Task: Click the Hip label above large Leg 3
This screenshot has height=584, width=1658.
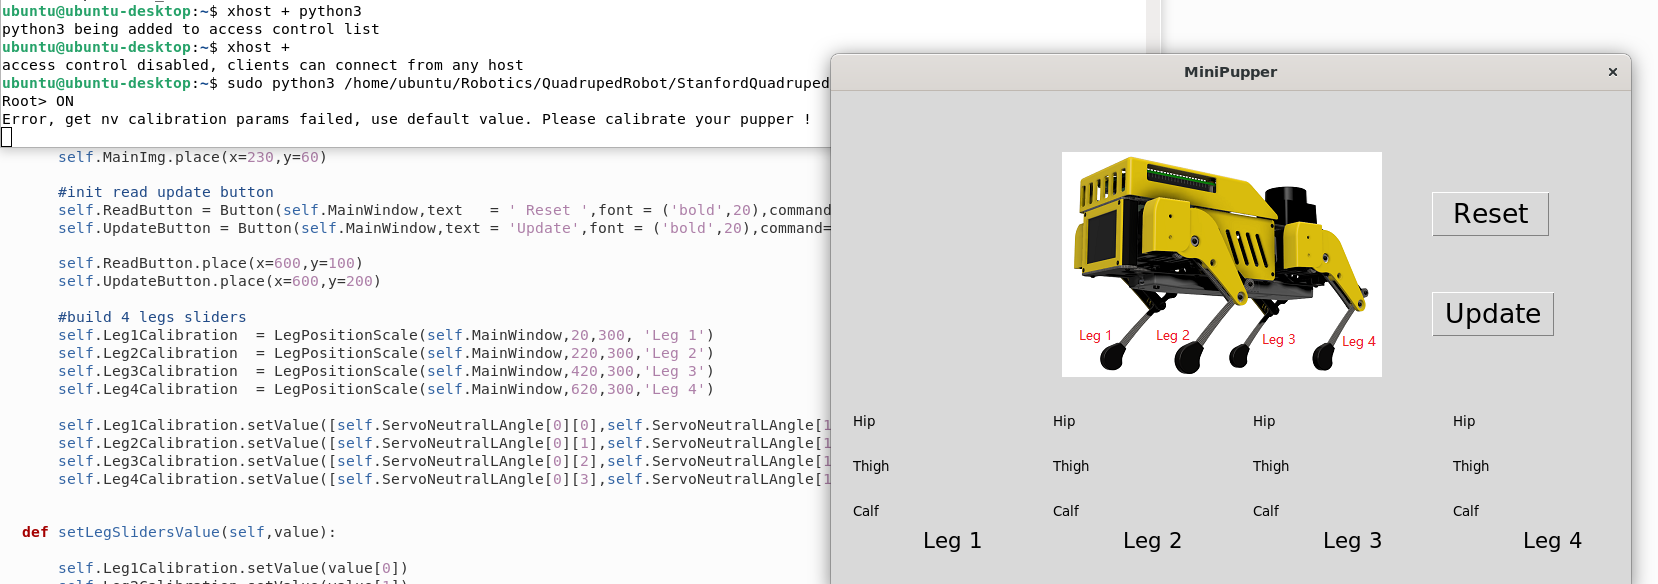Action: click(x=1264, y=421)
